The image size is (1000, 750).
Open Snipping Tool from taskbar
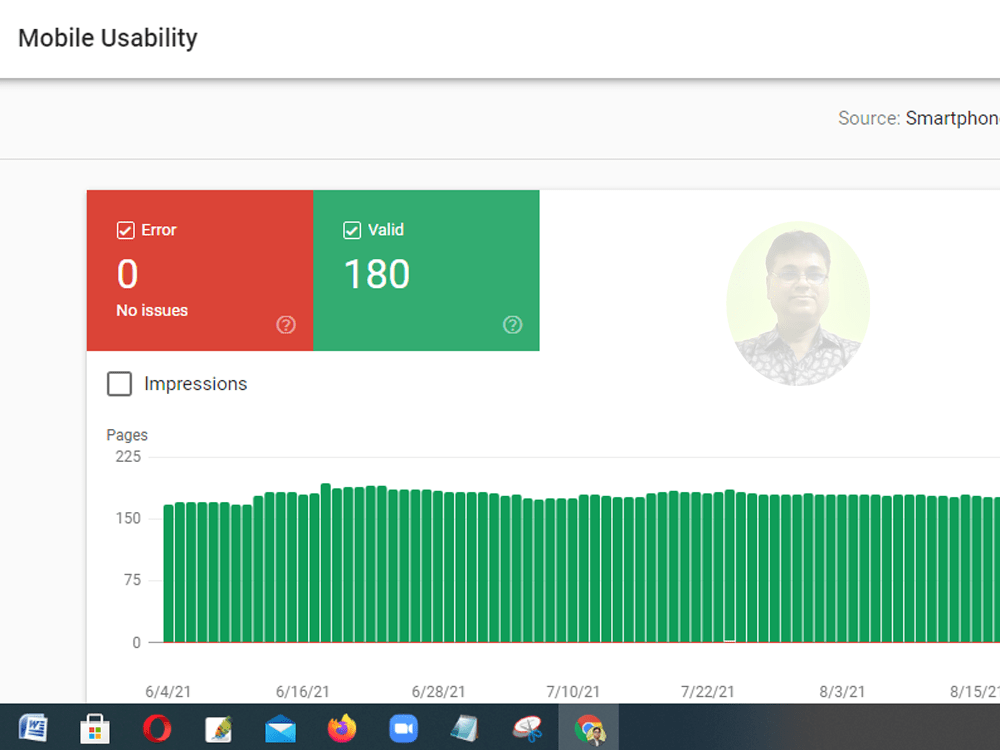(x=527, y=728)
